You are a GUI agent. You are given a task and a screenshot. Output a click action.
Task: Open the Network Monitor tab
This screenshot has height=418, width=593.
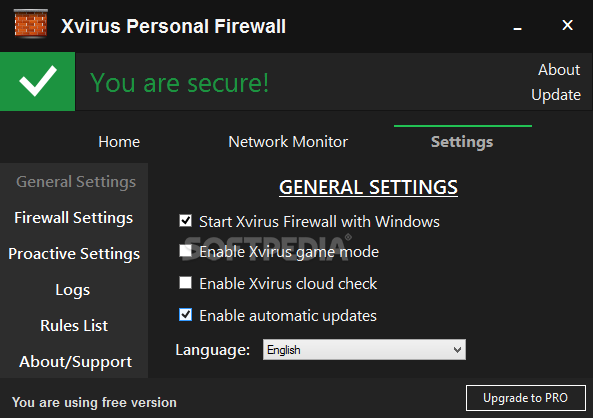coord(288,142)
